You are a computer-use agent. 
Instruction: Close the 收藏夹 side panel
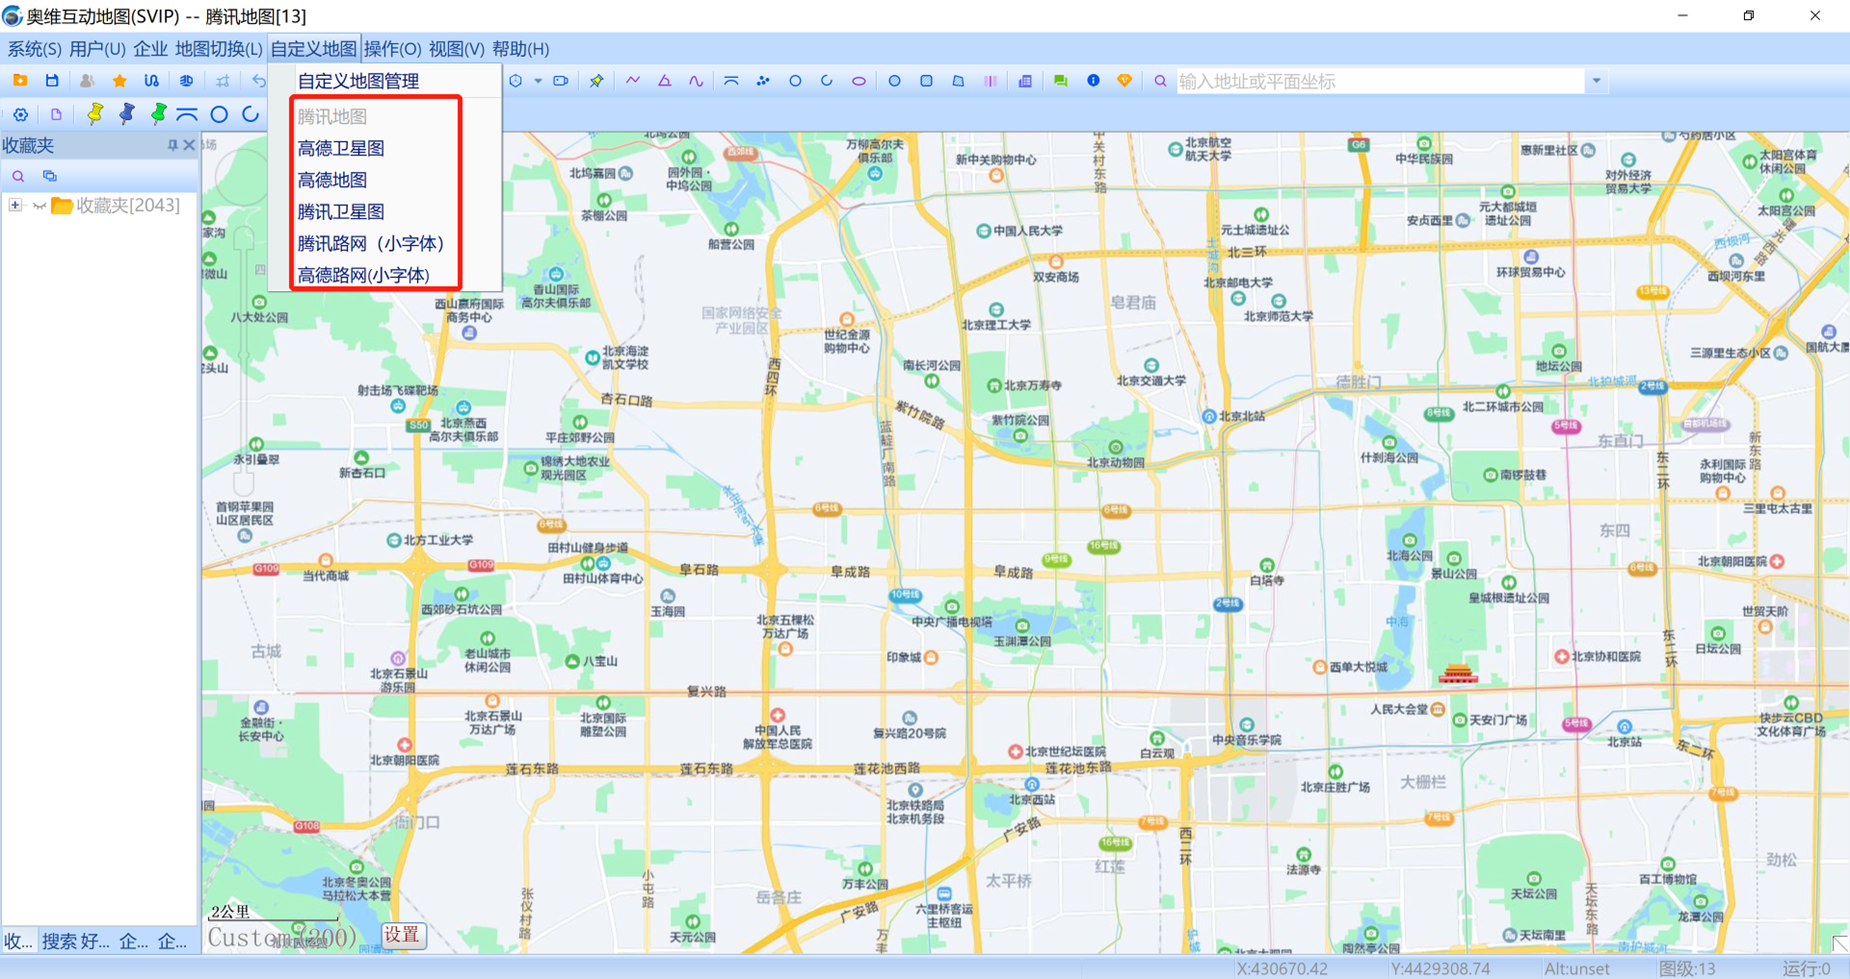coord(189,146)
